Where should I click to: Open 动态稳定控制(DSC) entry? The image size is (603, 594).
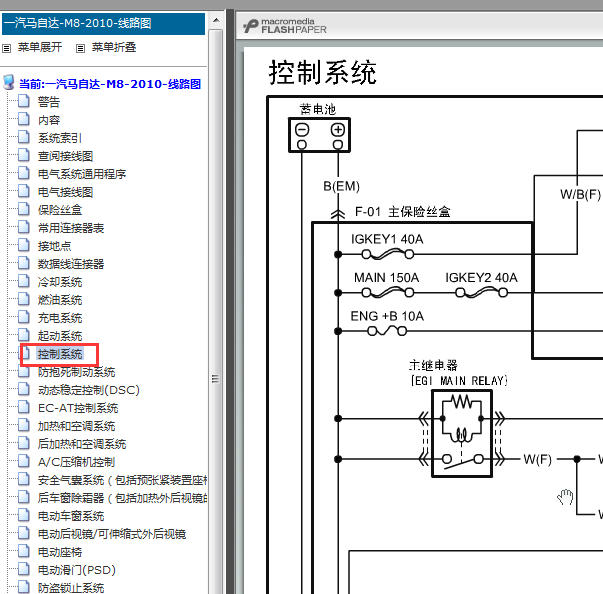[88, 390]
